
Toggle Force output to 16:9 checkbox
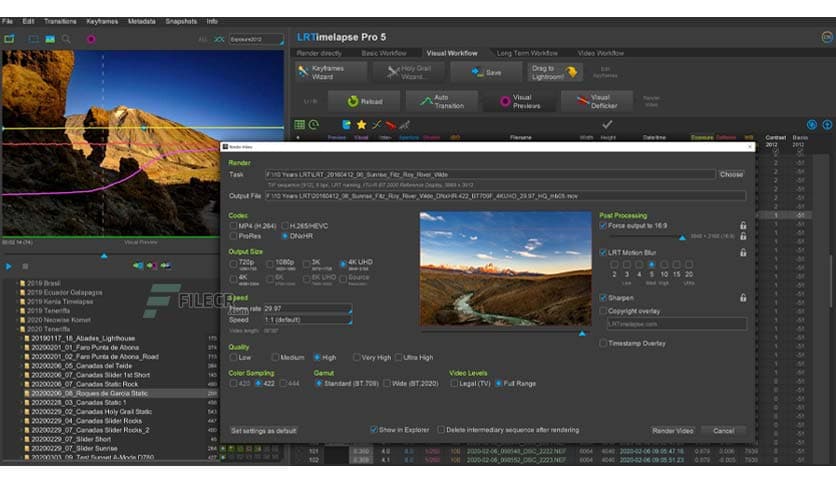pyautogui.click(x=603, y=225)
